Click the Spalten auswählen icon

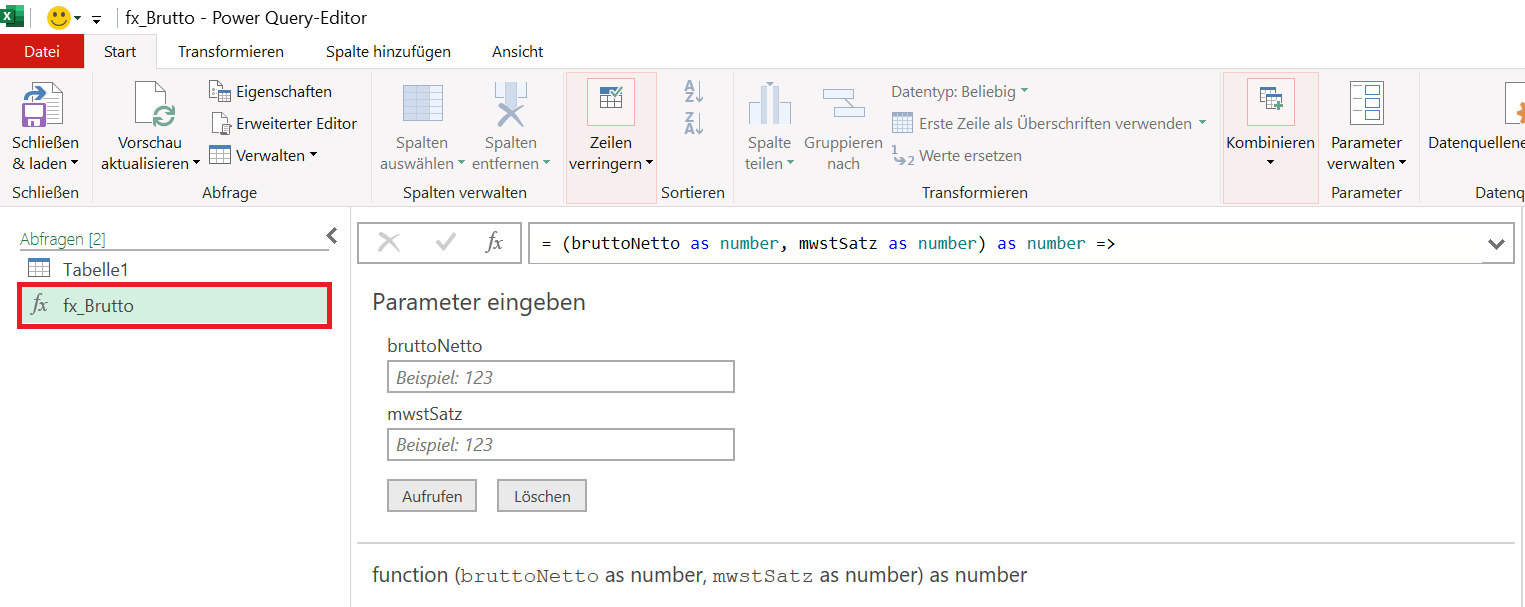422,104
